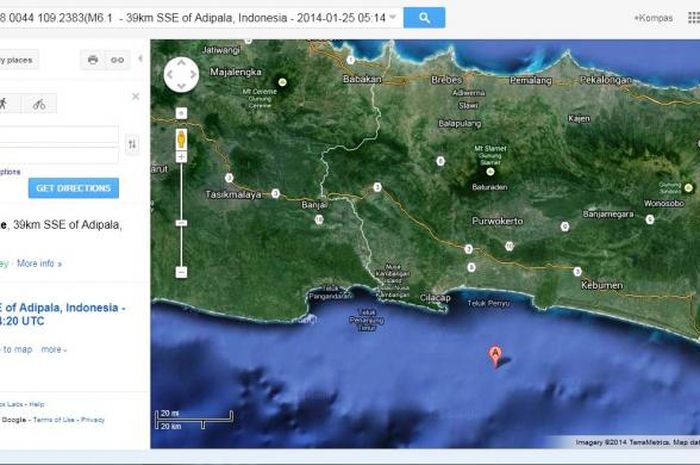Click the Banjarnegara map label
The height and width of the screenshot is (465, 700).
608,214
